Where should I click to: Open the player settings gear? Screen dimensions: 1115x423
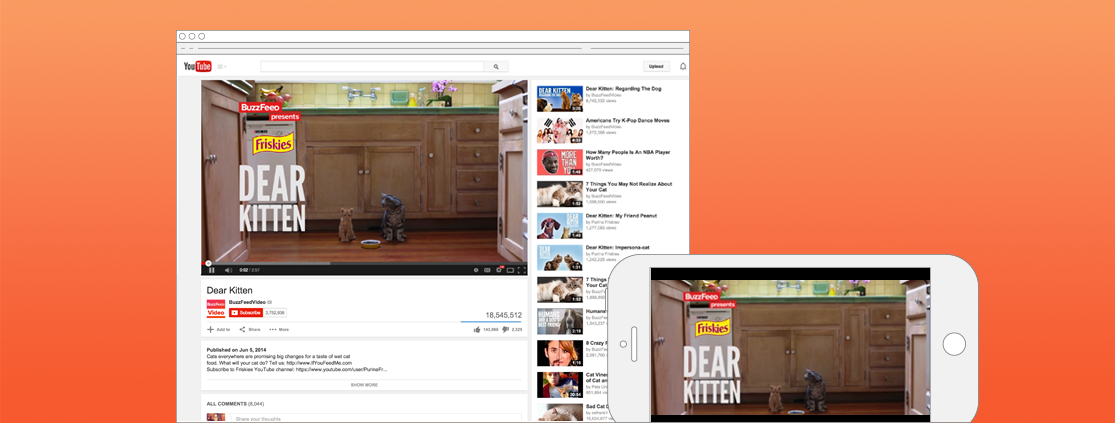pyautogui.click(x=499, y=270)
